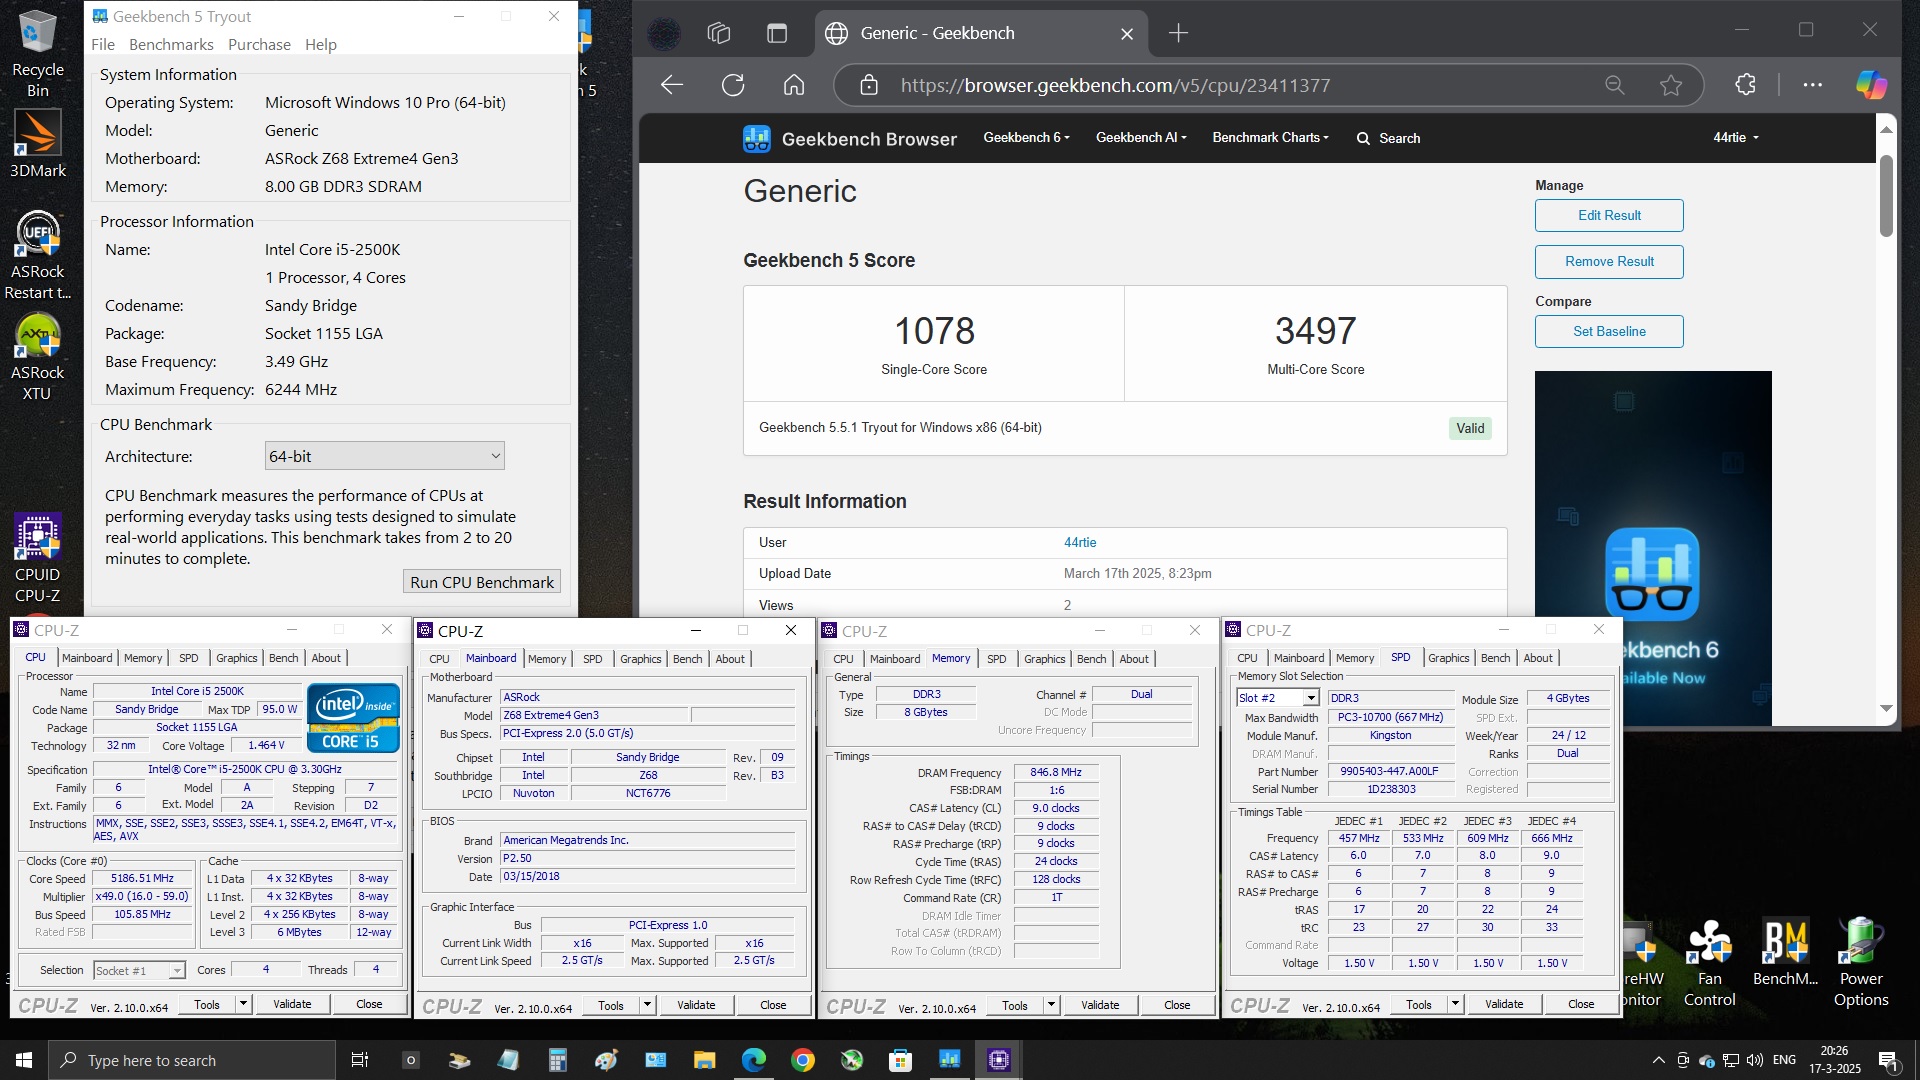1920x1080 pixels.
Task: Open Calculator from the taskbar
Action: coord(557,1060)
